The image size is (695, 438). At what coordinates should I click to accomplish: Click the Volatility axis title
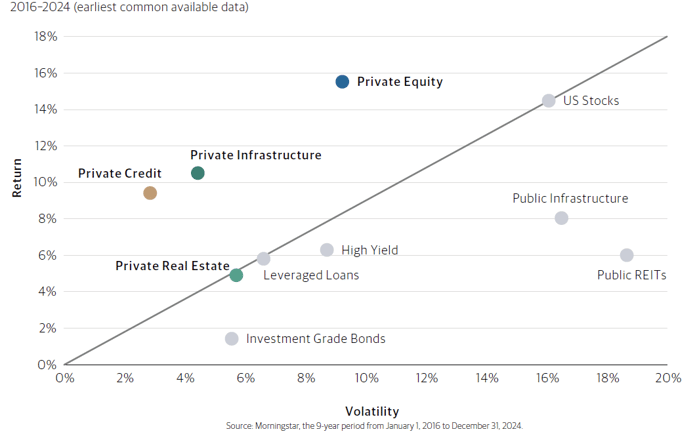372,411
